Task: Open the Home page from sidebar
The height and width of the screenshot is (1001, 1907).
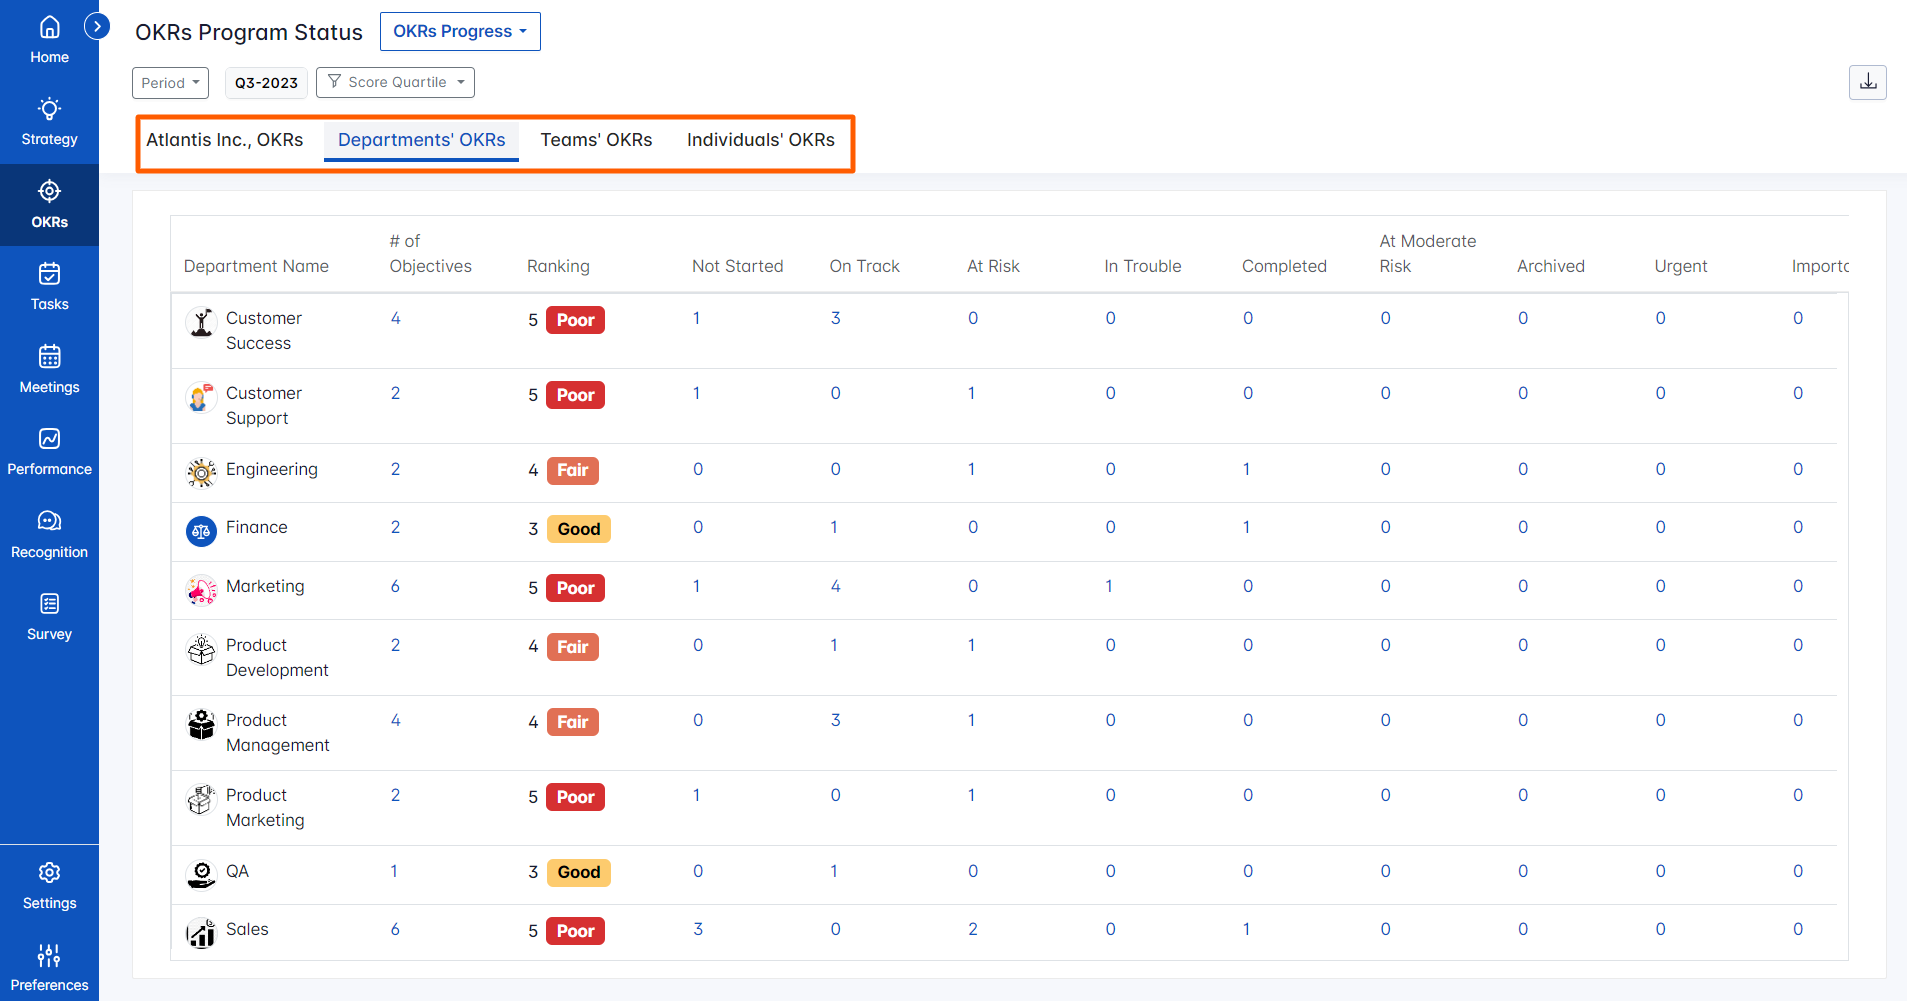Action: coord(49,40)
